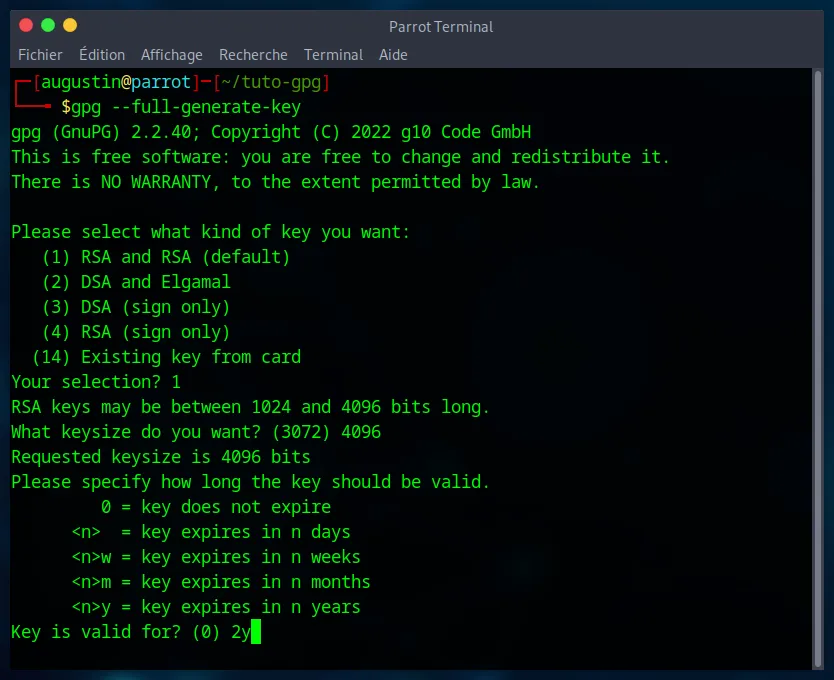Click the option (1) RSA and RSA line
Image resolution: width=834 pixels, height=680 pixels.
(165, 257)
